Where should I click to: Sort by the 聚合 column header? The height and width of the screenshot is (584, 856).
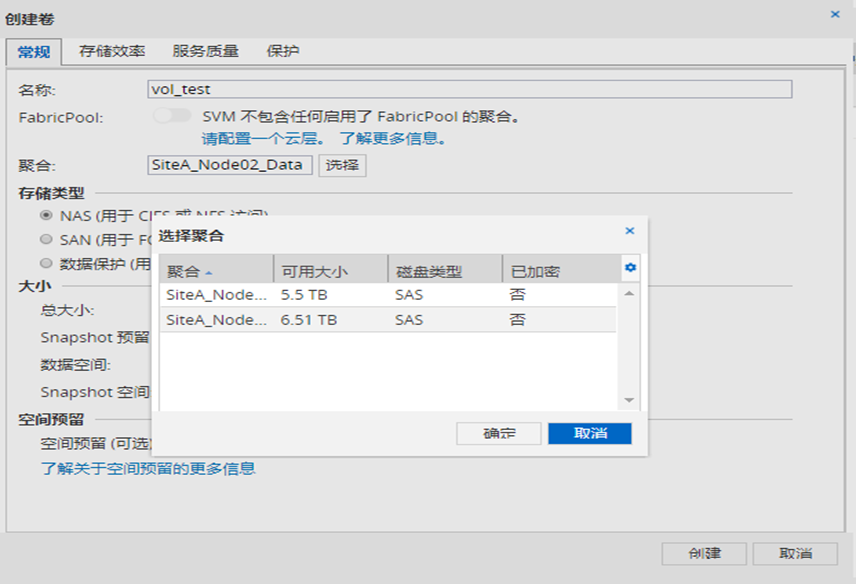coord(216,271)
